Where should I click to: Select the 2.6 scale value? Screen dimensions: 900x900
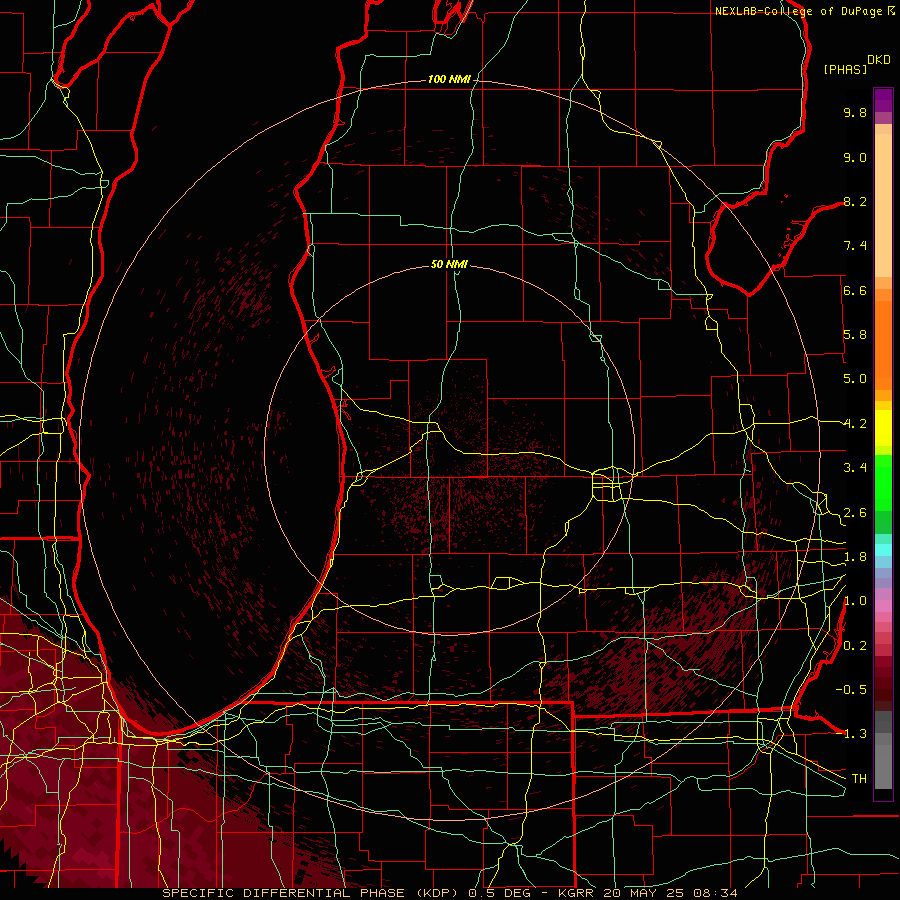[855, 513]
